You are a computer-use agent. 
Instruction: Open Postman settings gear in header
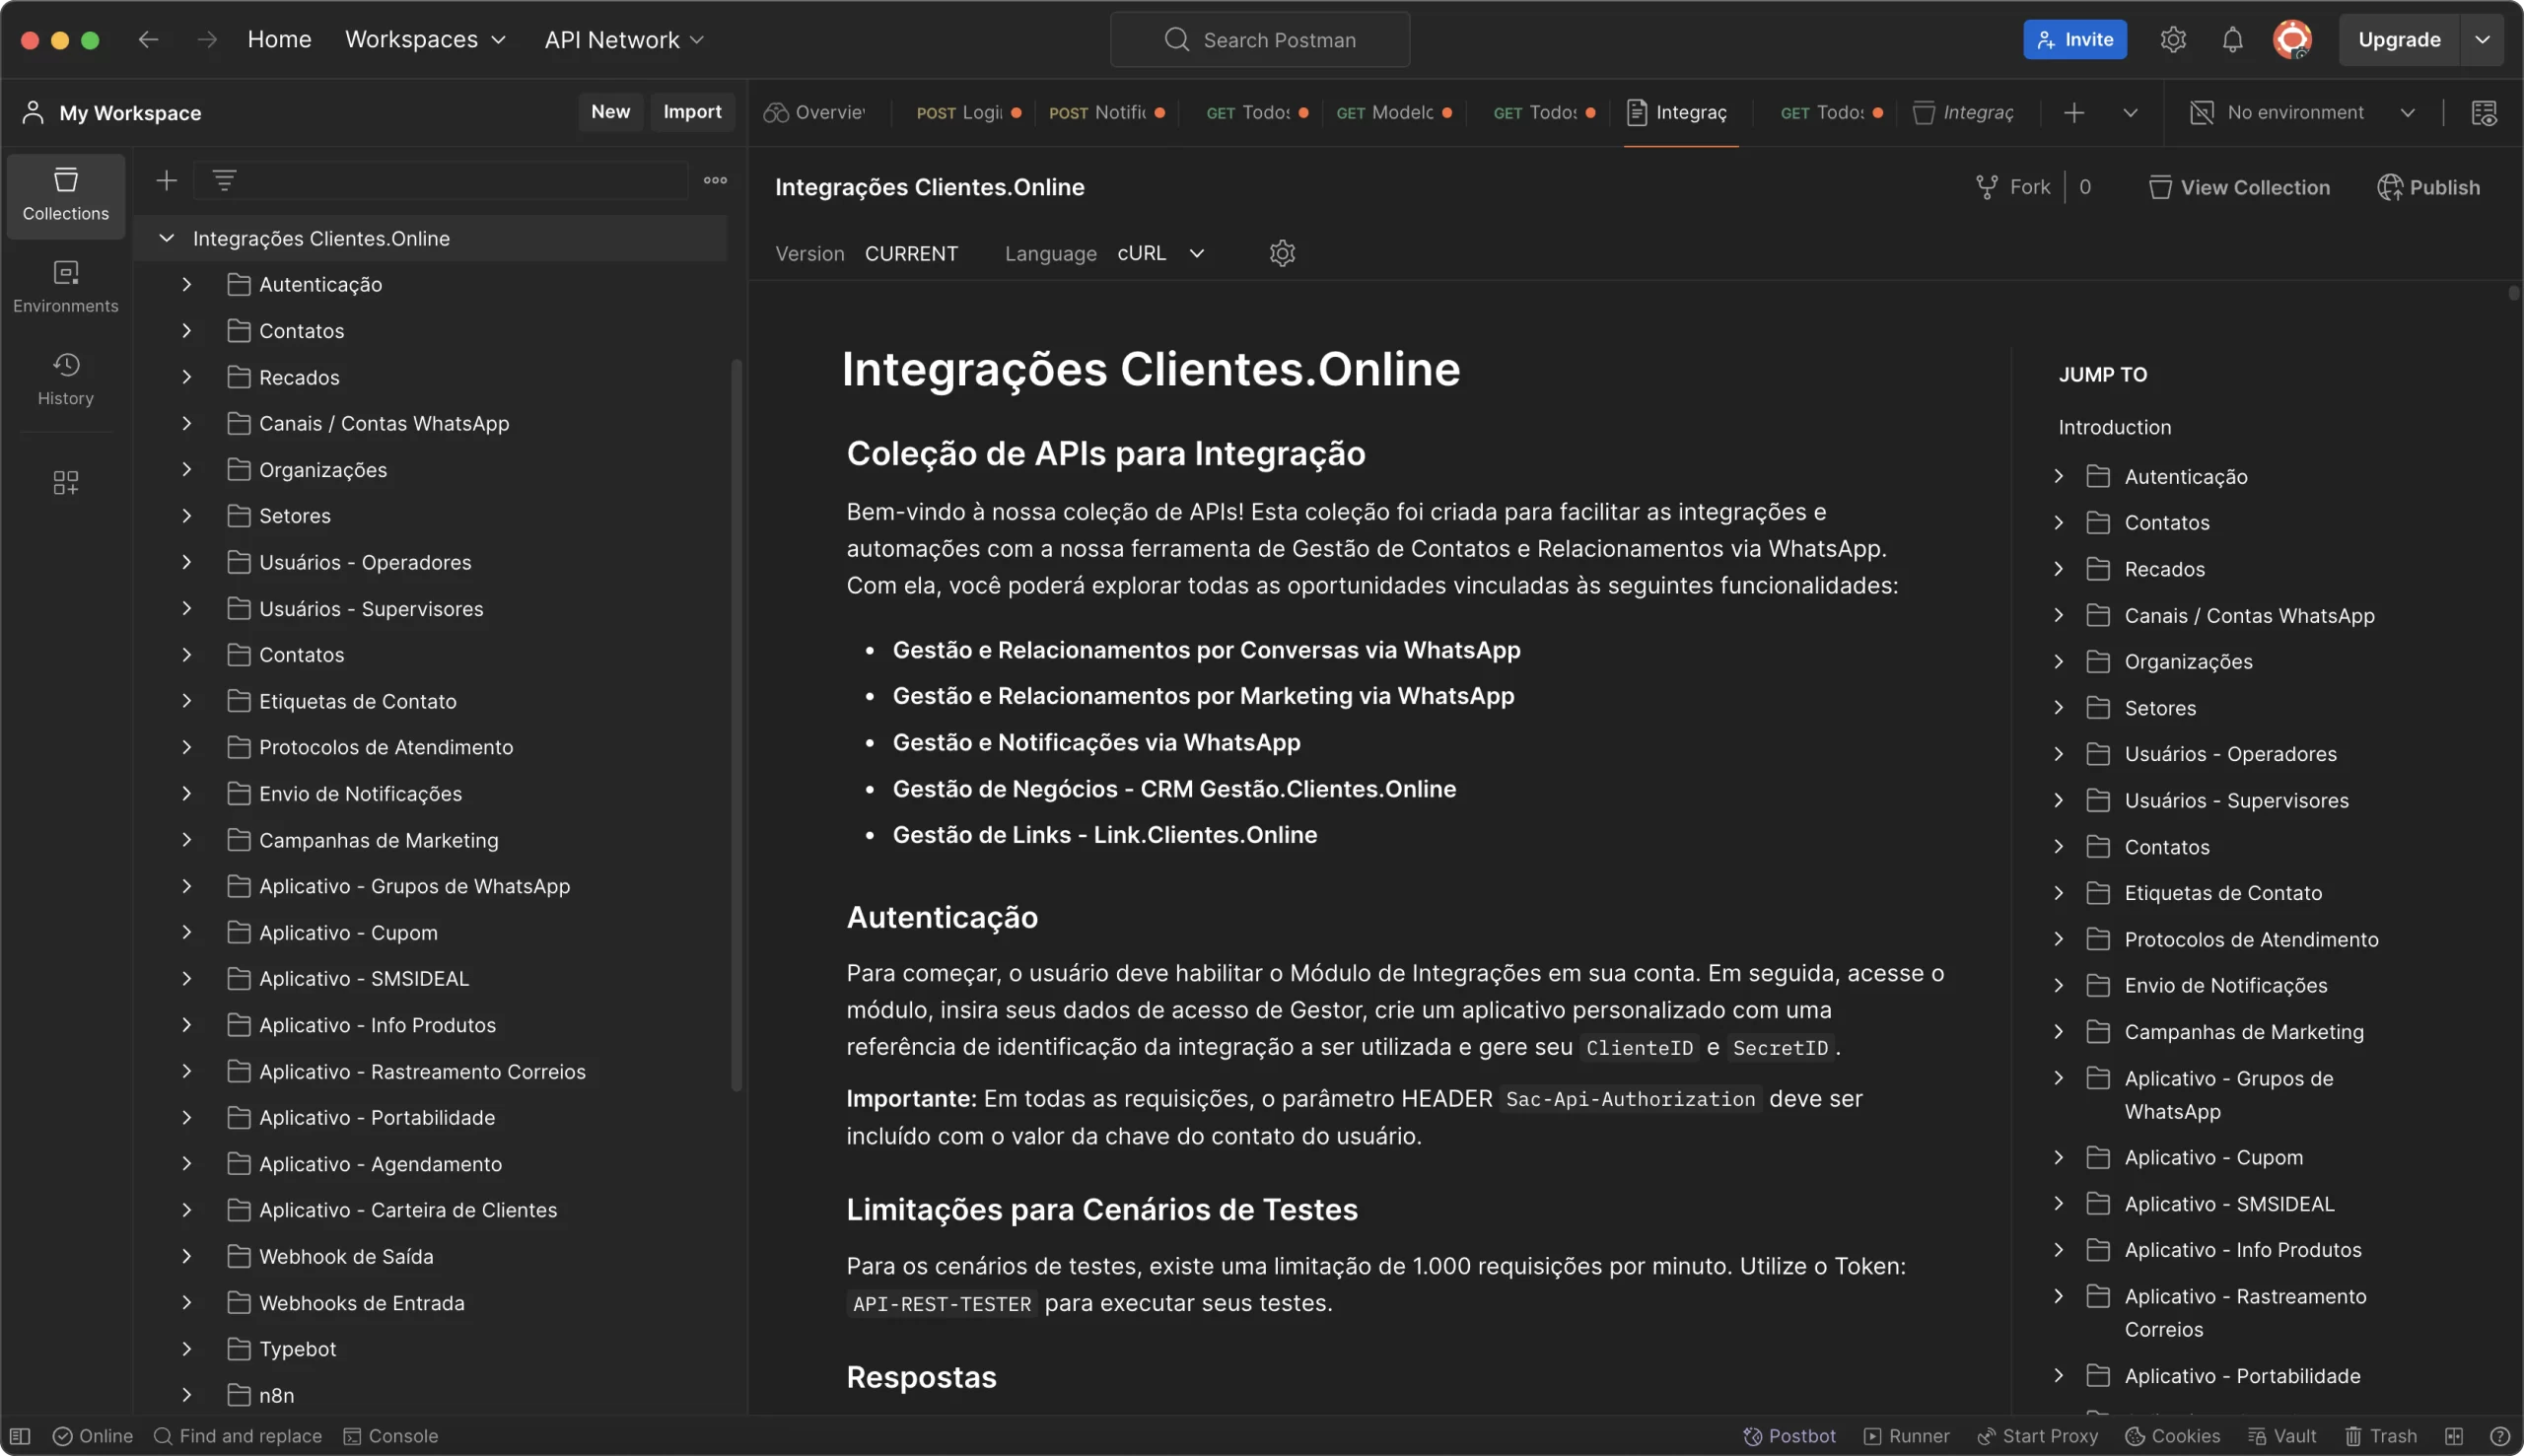[2172, 39]
